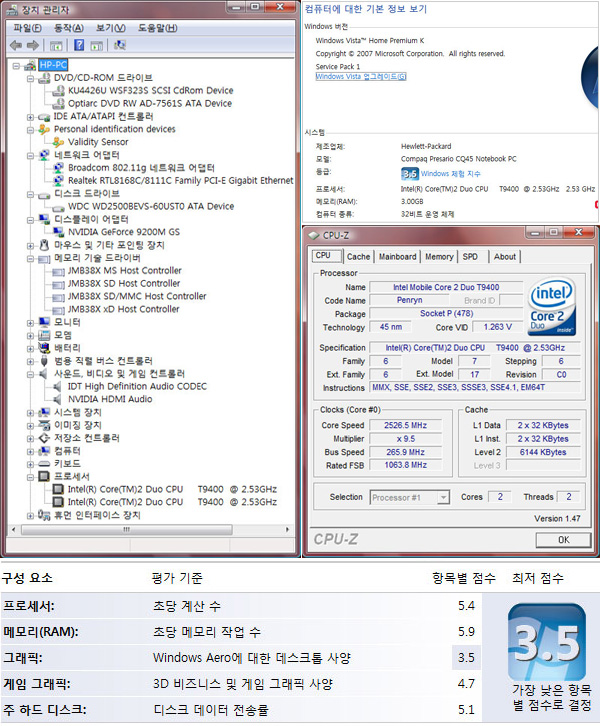This screenshot has height=726, width=600.
Task: Click the second T9400 processor chip icon
Action: click(58, 502)
